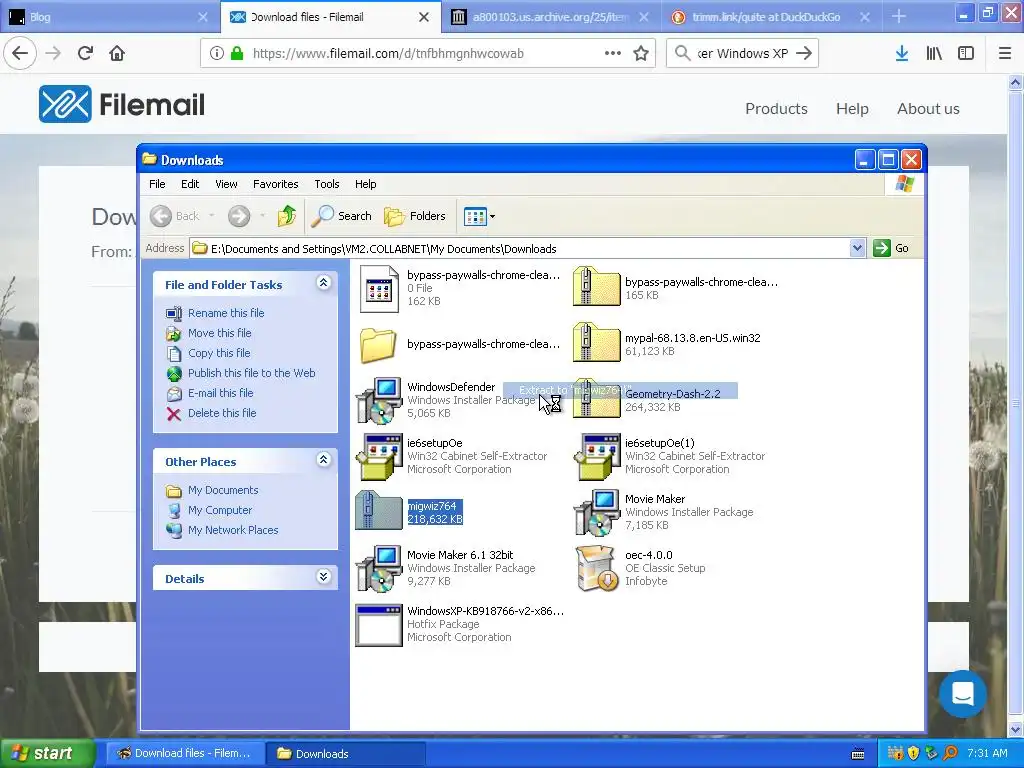Image resolution: width=1024 pixels, height=768 pixels.
Task: Reload the Filemail page
Action: point(86,53)
